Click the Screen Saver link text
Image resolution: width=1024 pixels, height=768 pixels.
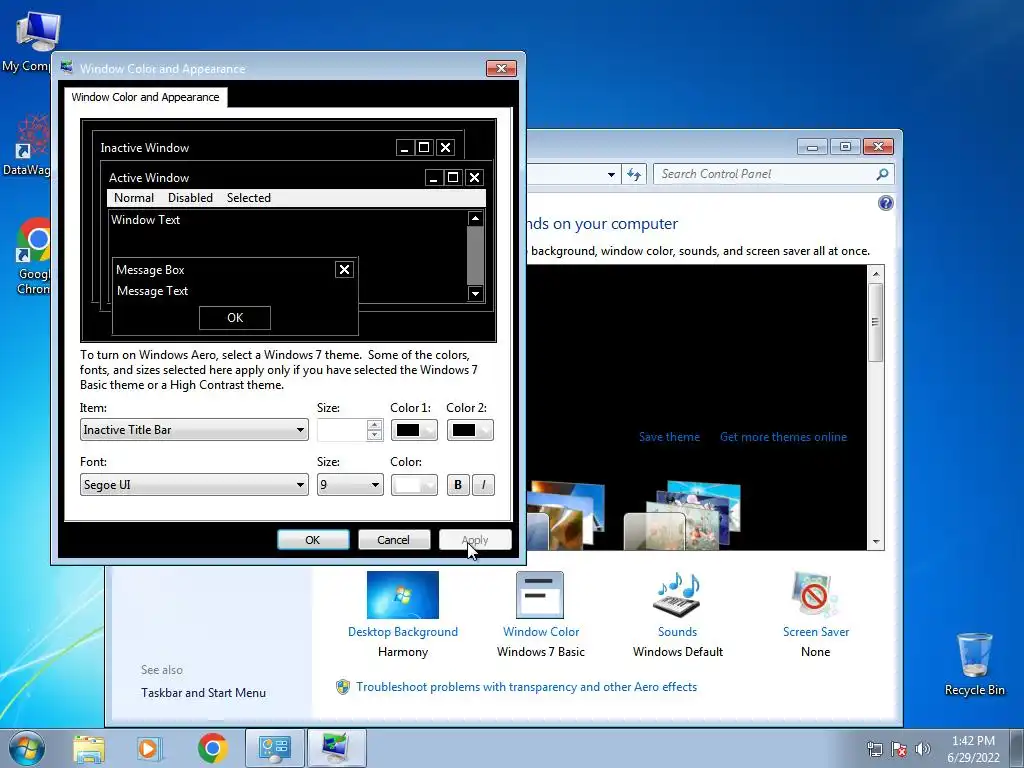click(x=816, y=632)
